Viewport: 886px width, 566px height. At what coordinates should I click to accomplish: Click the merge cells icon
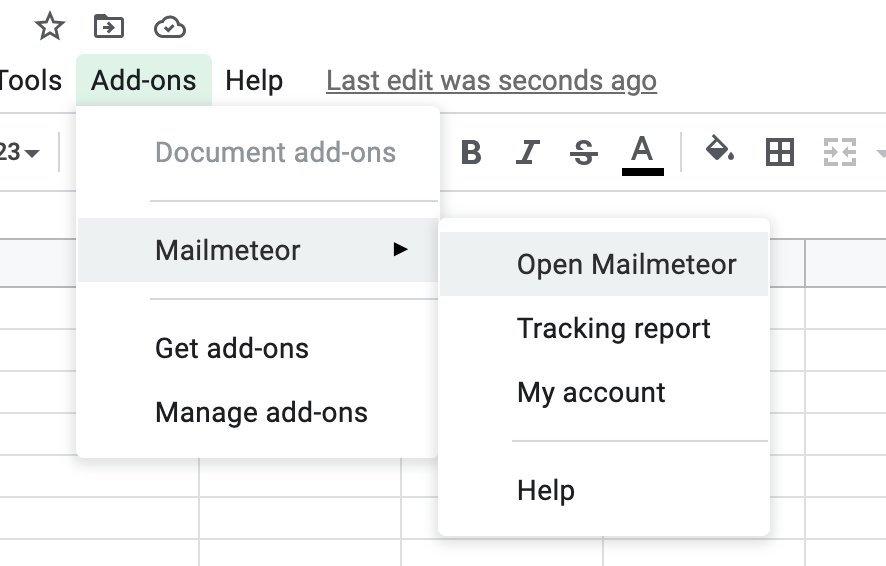point(840,152)
